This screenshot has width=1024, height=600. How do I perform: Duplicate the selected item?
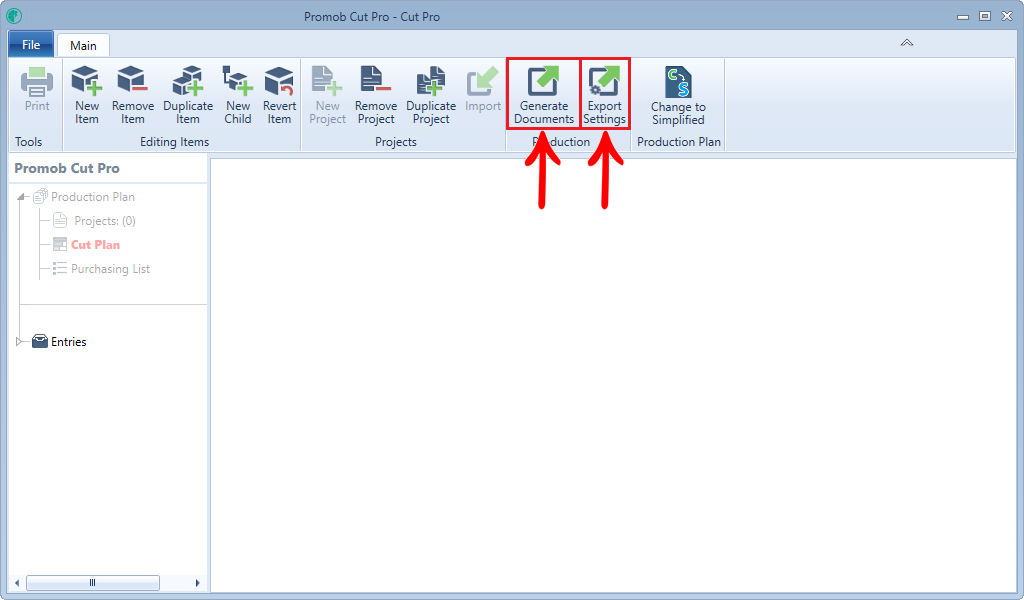187,95
